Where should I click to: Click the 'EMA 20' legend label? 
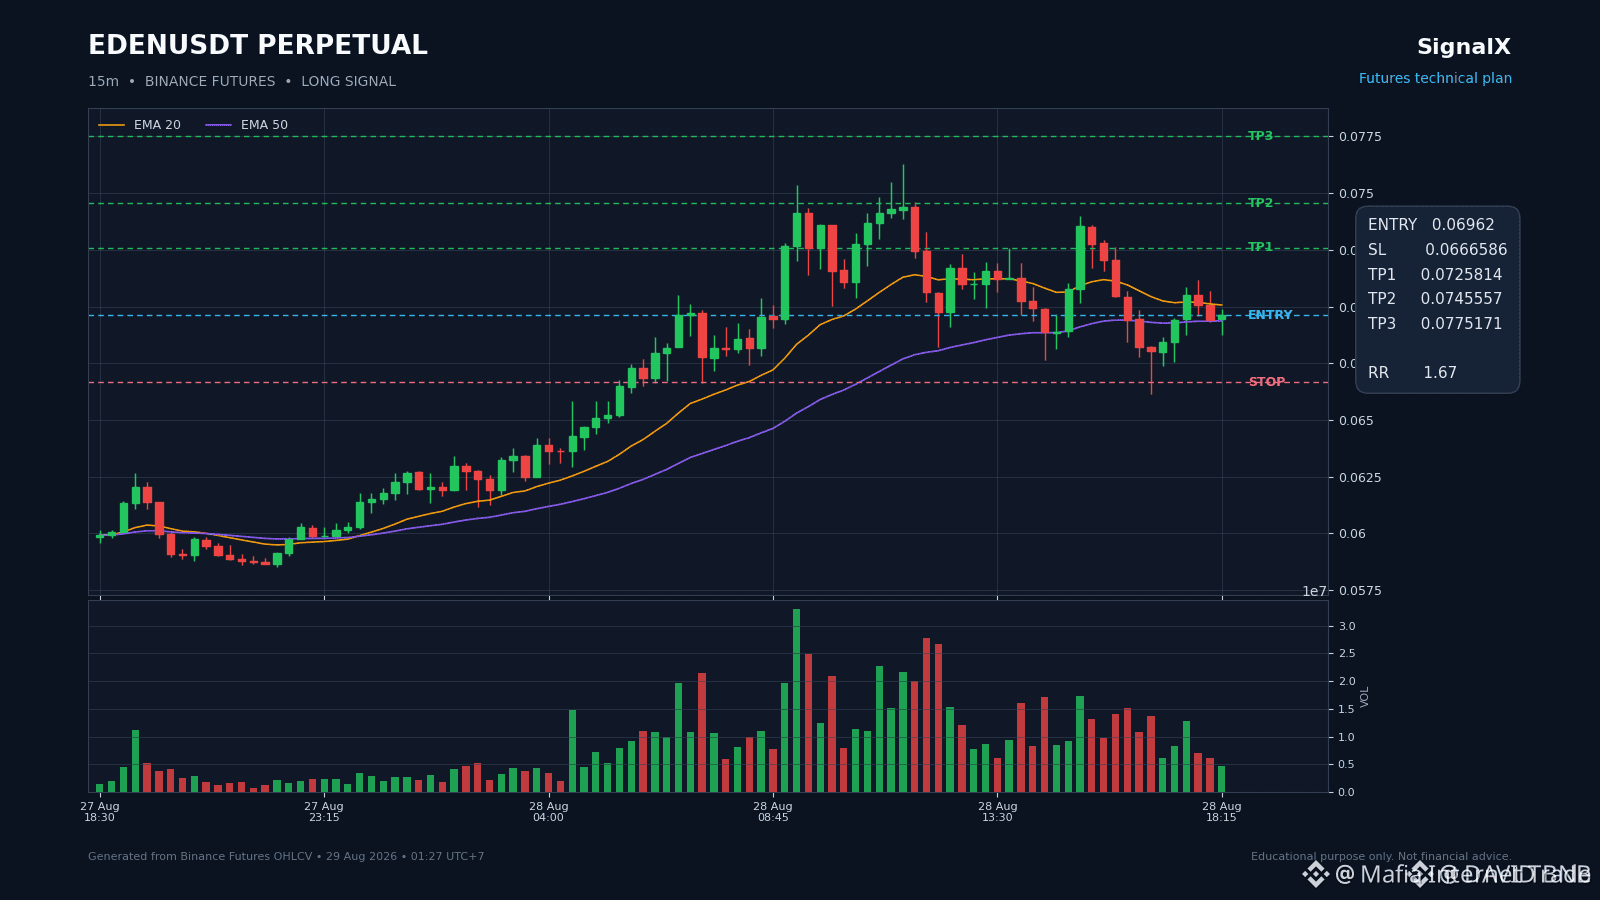coord(157,125)
